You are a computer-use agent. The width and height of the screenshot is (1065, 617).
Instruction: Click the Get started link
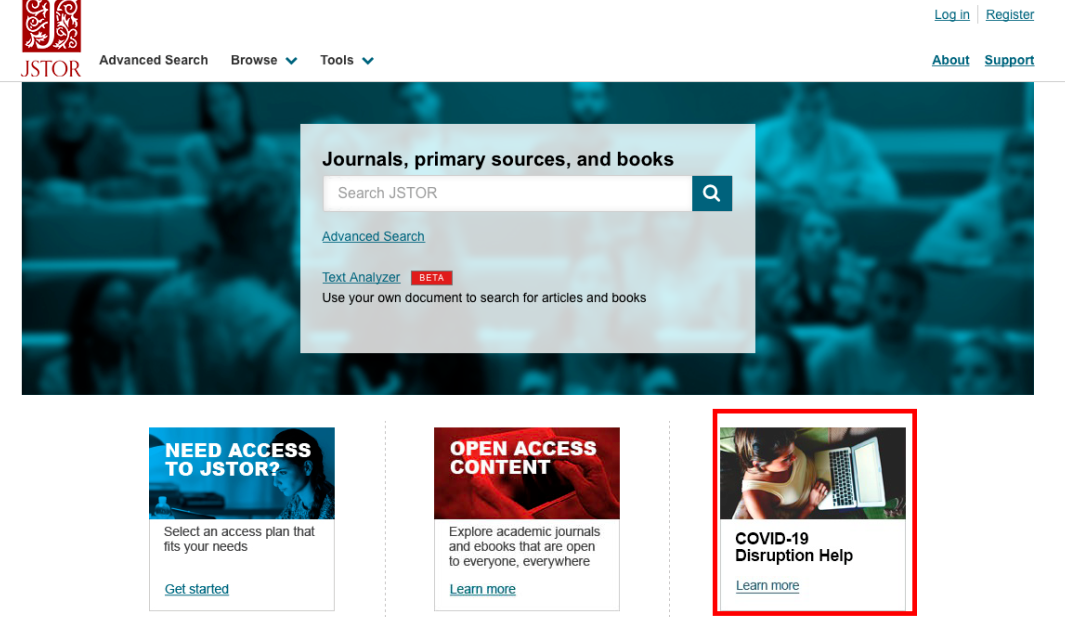(197, 589)
